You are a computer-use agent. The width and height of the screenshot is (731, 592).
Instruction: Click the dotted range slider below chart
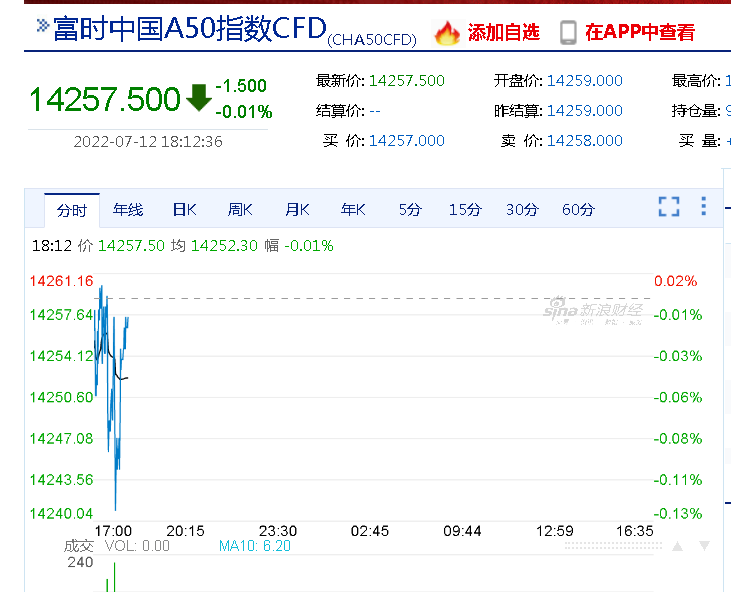pos(613,545)
